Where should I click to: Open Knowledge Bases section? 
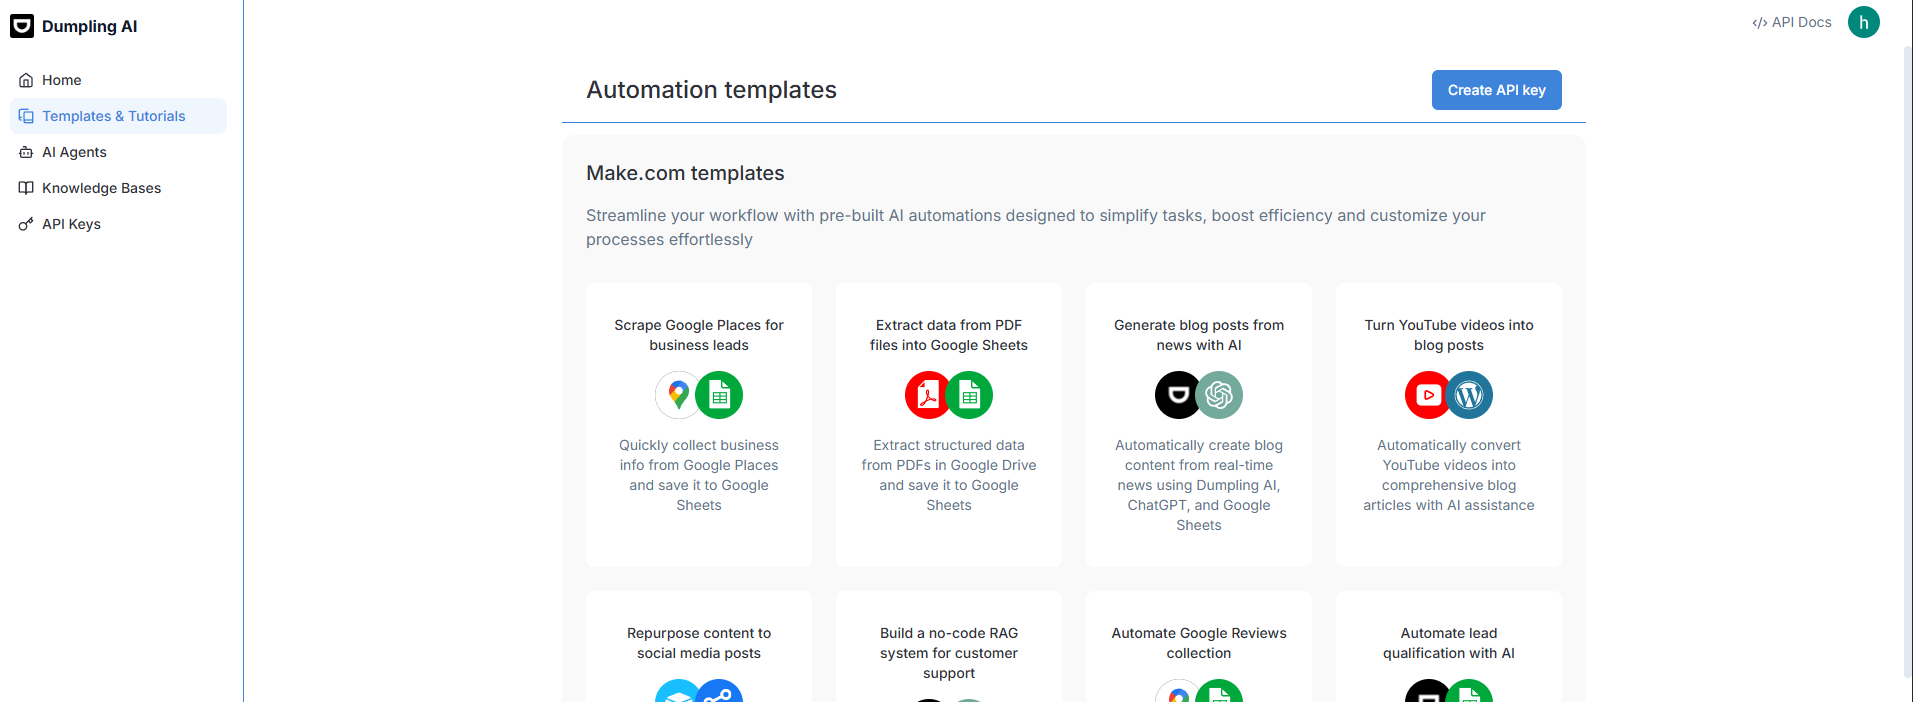(x=118, y=188)
